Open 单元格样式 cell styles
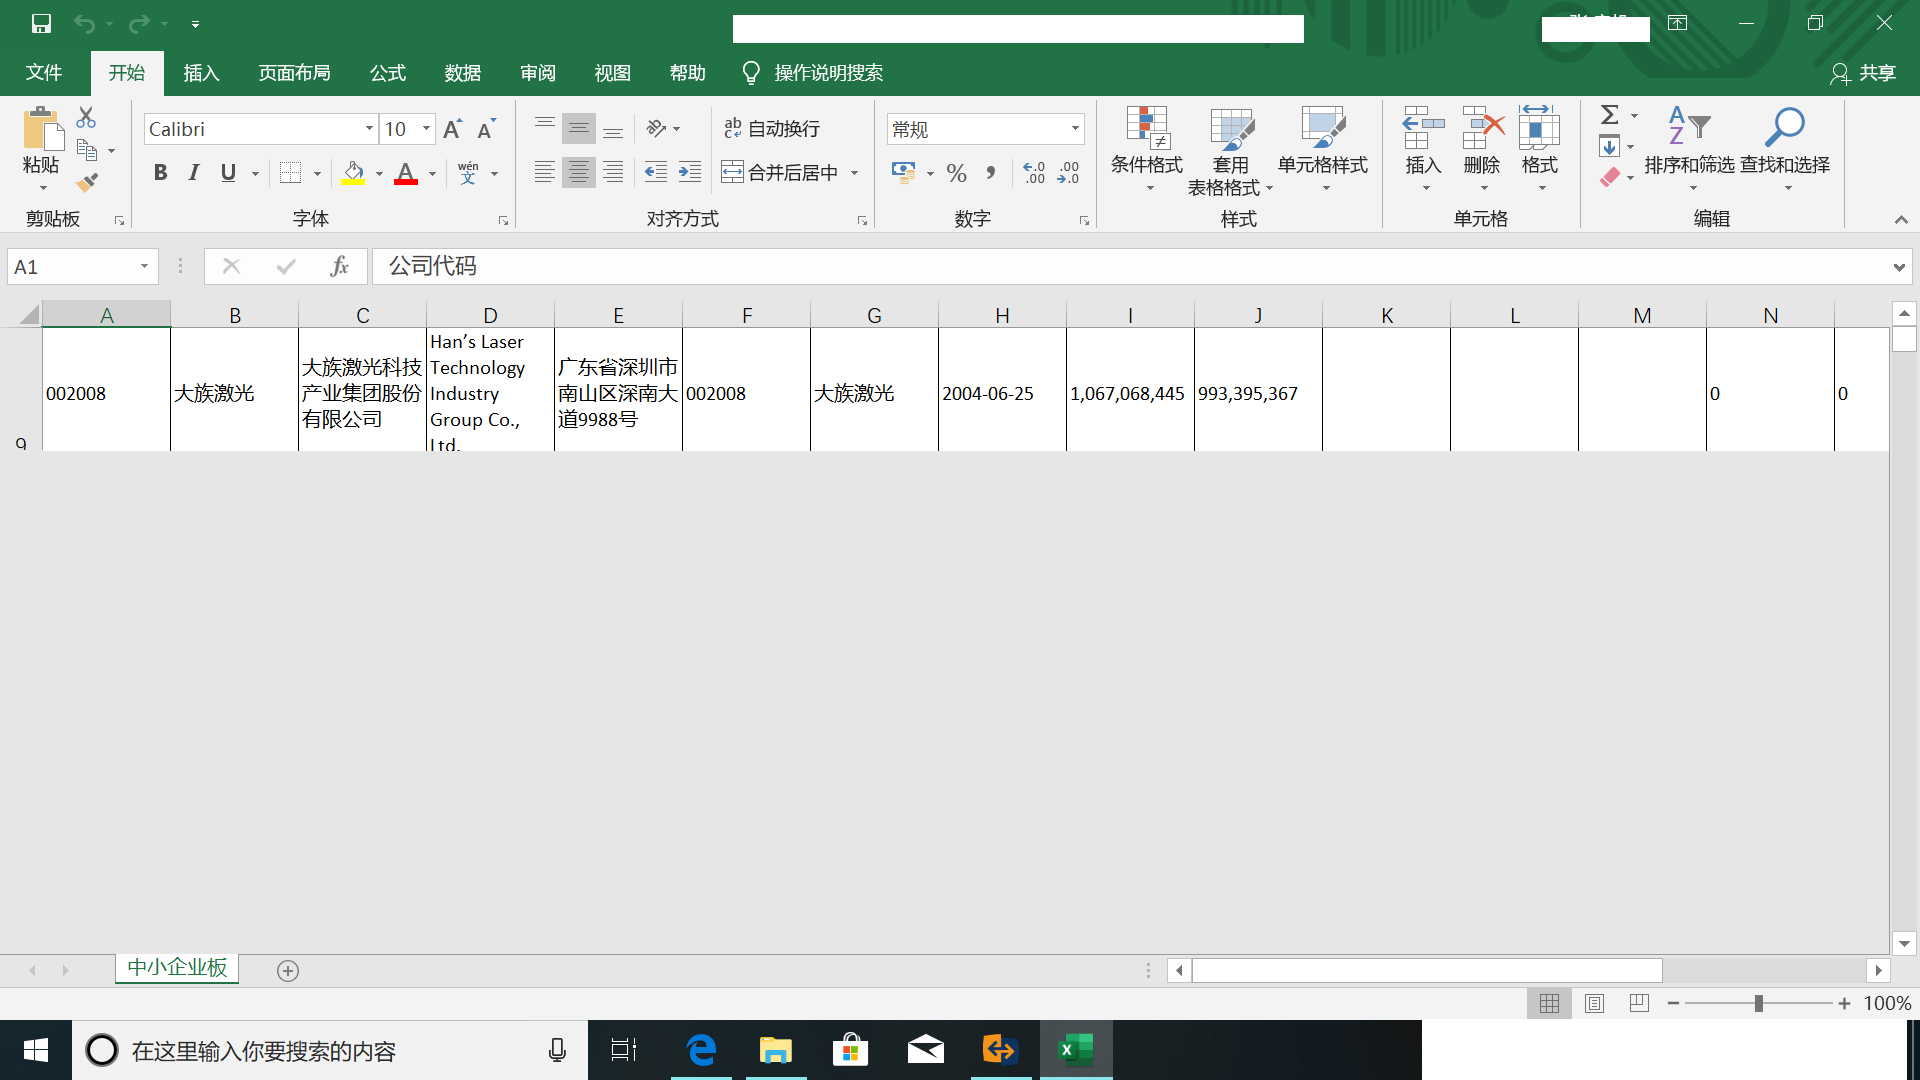This screenshot has width=1920, height=1080. 1323,150
